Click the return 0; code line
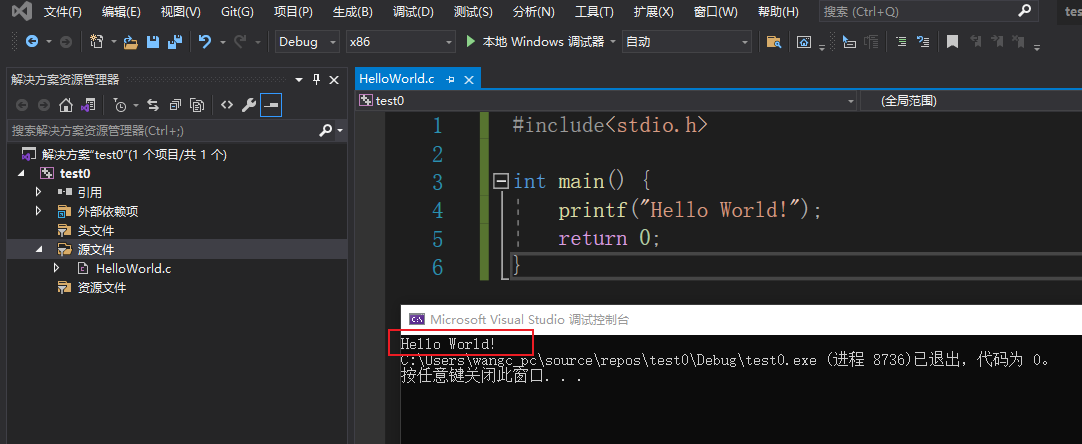This screenshot has height=444, width=1082. (x=609, y=238)
